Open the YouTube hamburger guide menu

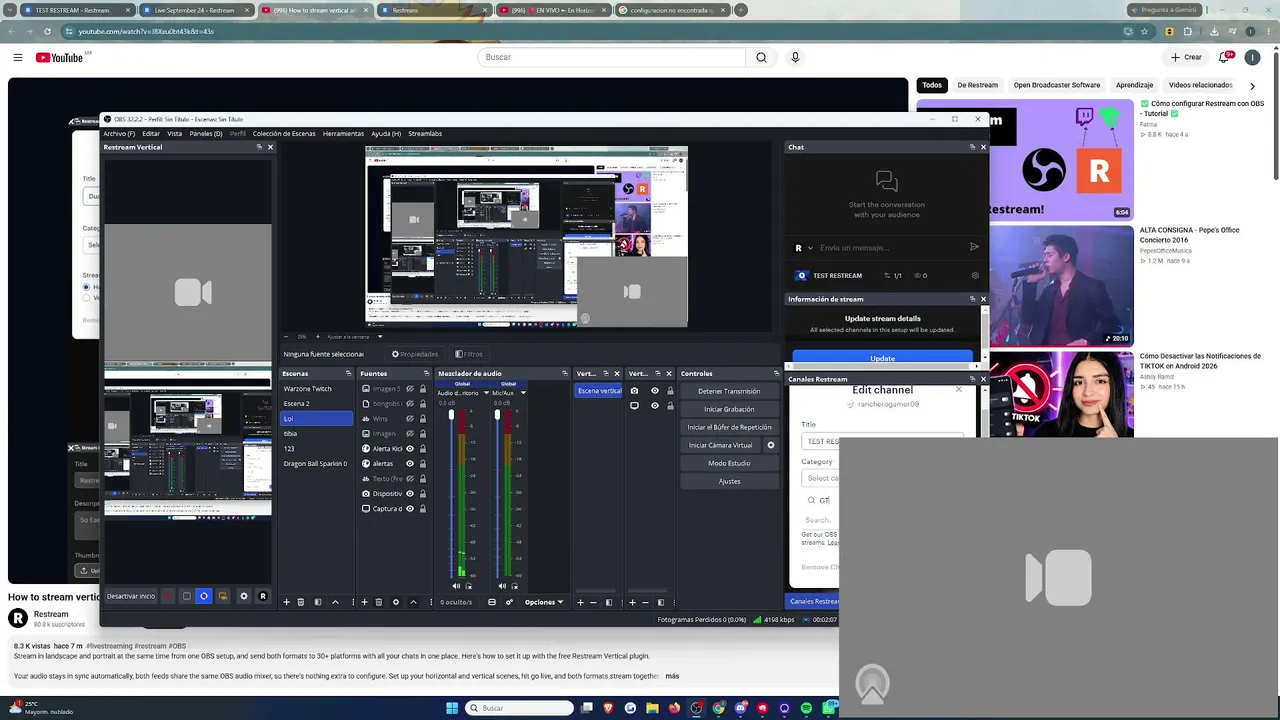pos(18,57)
